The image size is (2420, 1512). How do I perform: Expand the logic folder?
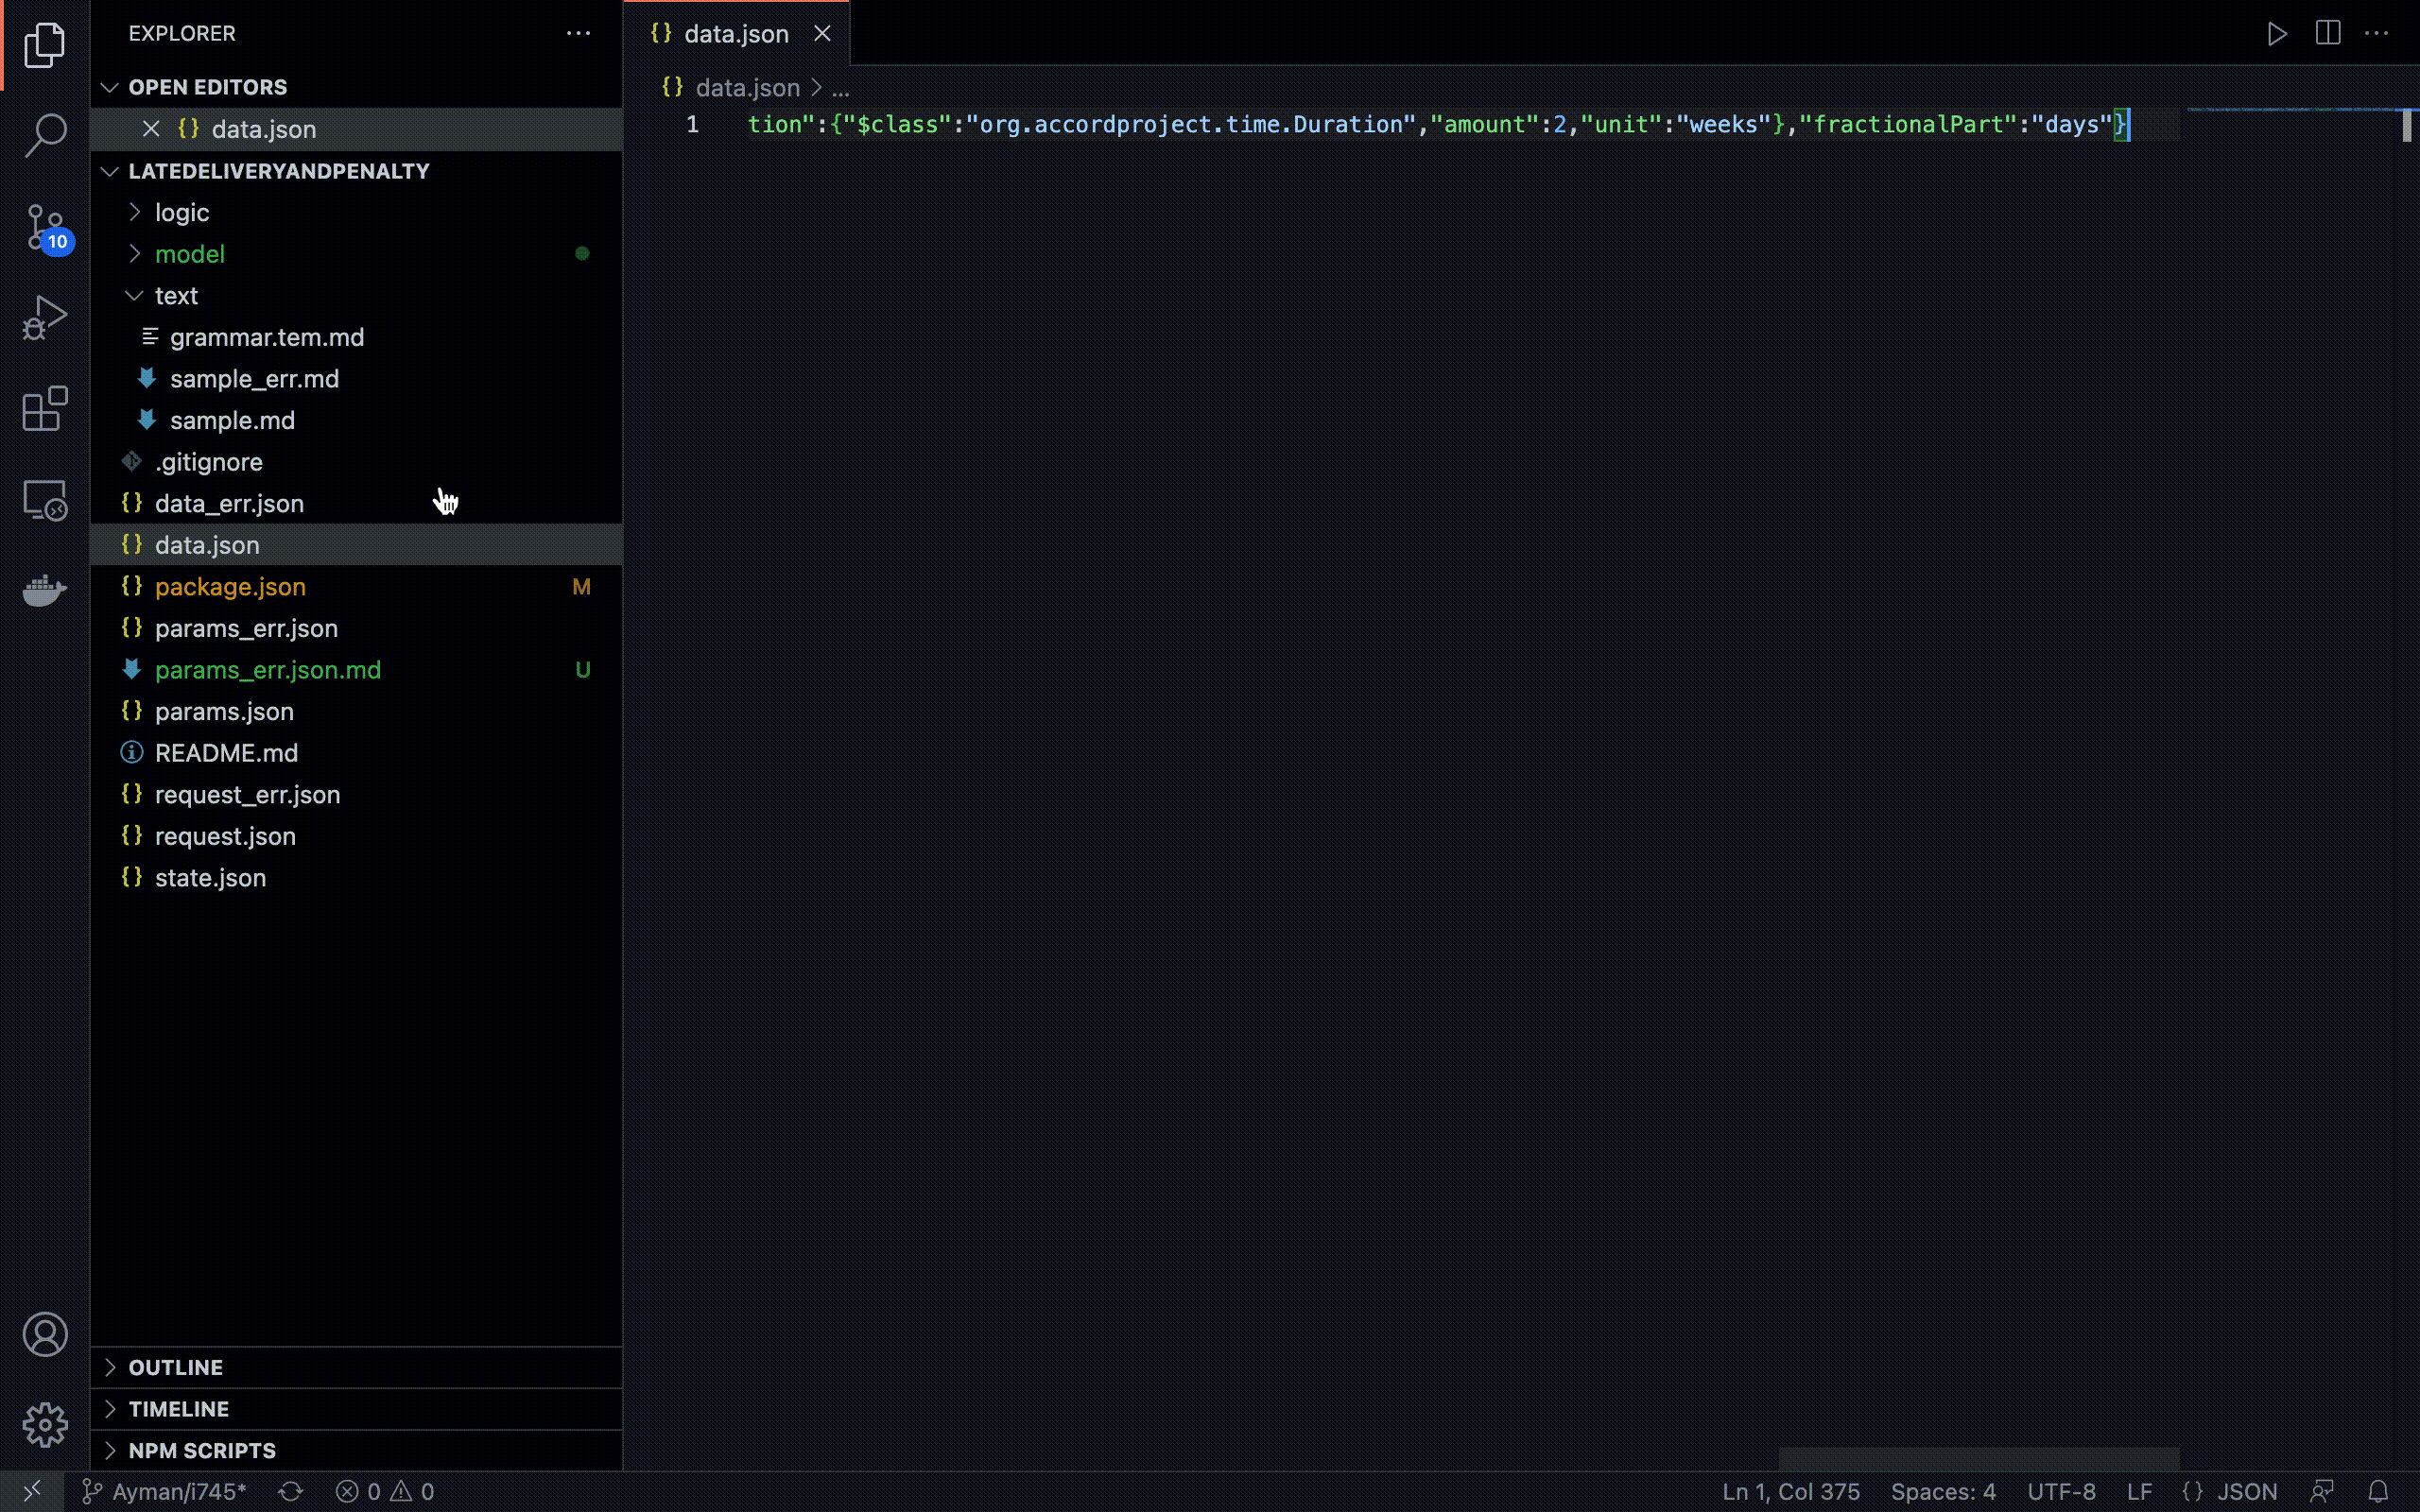click(182, 212)
